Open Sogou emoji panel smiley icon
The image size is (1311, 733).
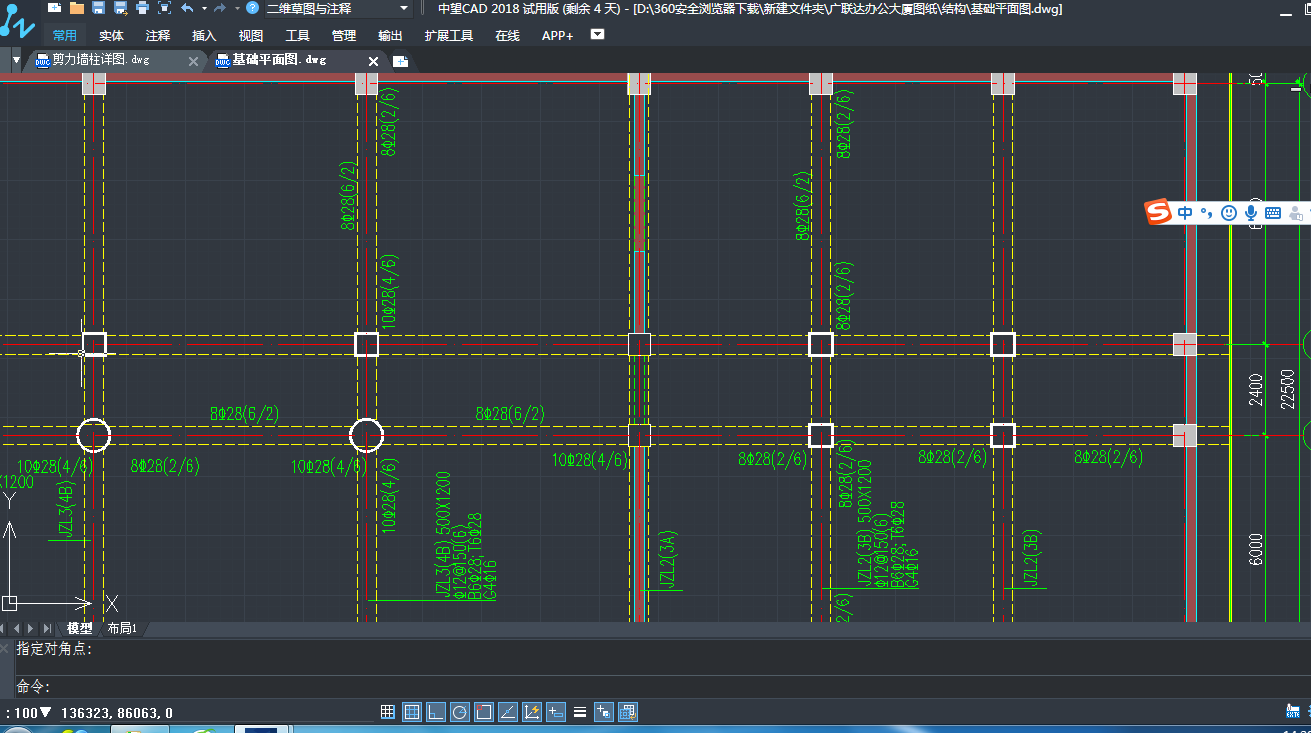click(1228, 212)
